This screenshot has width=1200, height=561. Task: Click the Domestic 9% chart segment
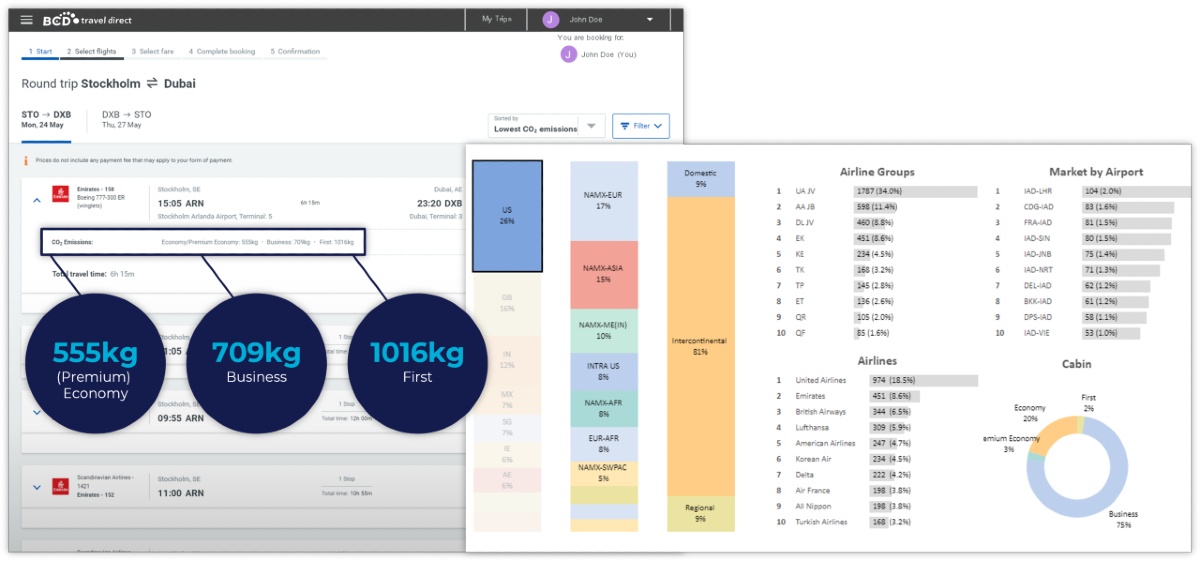(x=701, y=178)
